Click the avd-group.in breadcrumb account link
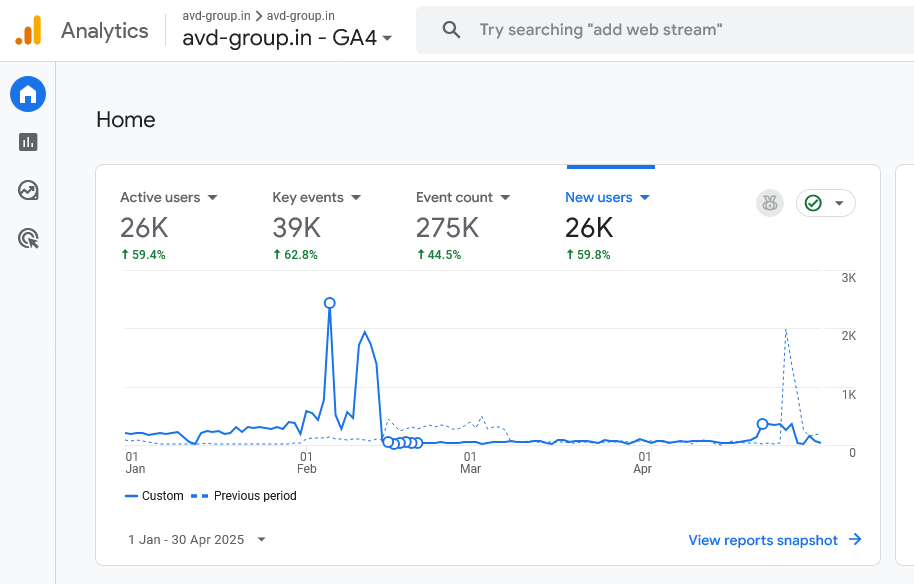 click(216, 15)
